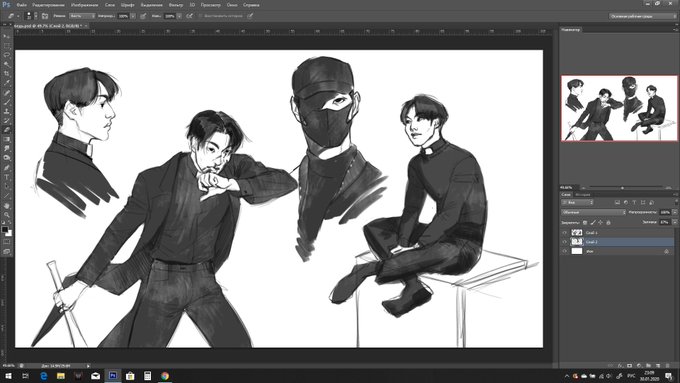Open eraser mode dropdown in options bar

pos(82,16)
